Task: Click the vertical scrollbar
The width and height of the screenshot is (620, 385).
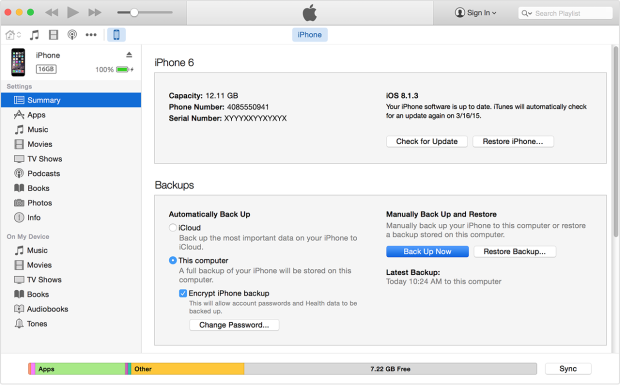Action: (616, 141)
